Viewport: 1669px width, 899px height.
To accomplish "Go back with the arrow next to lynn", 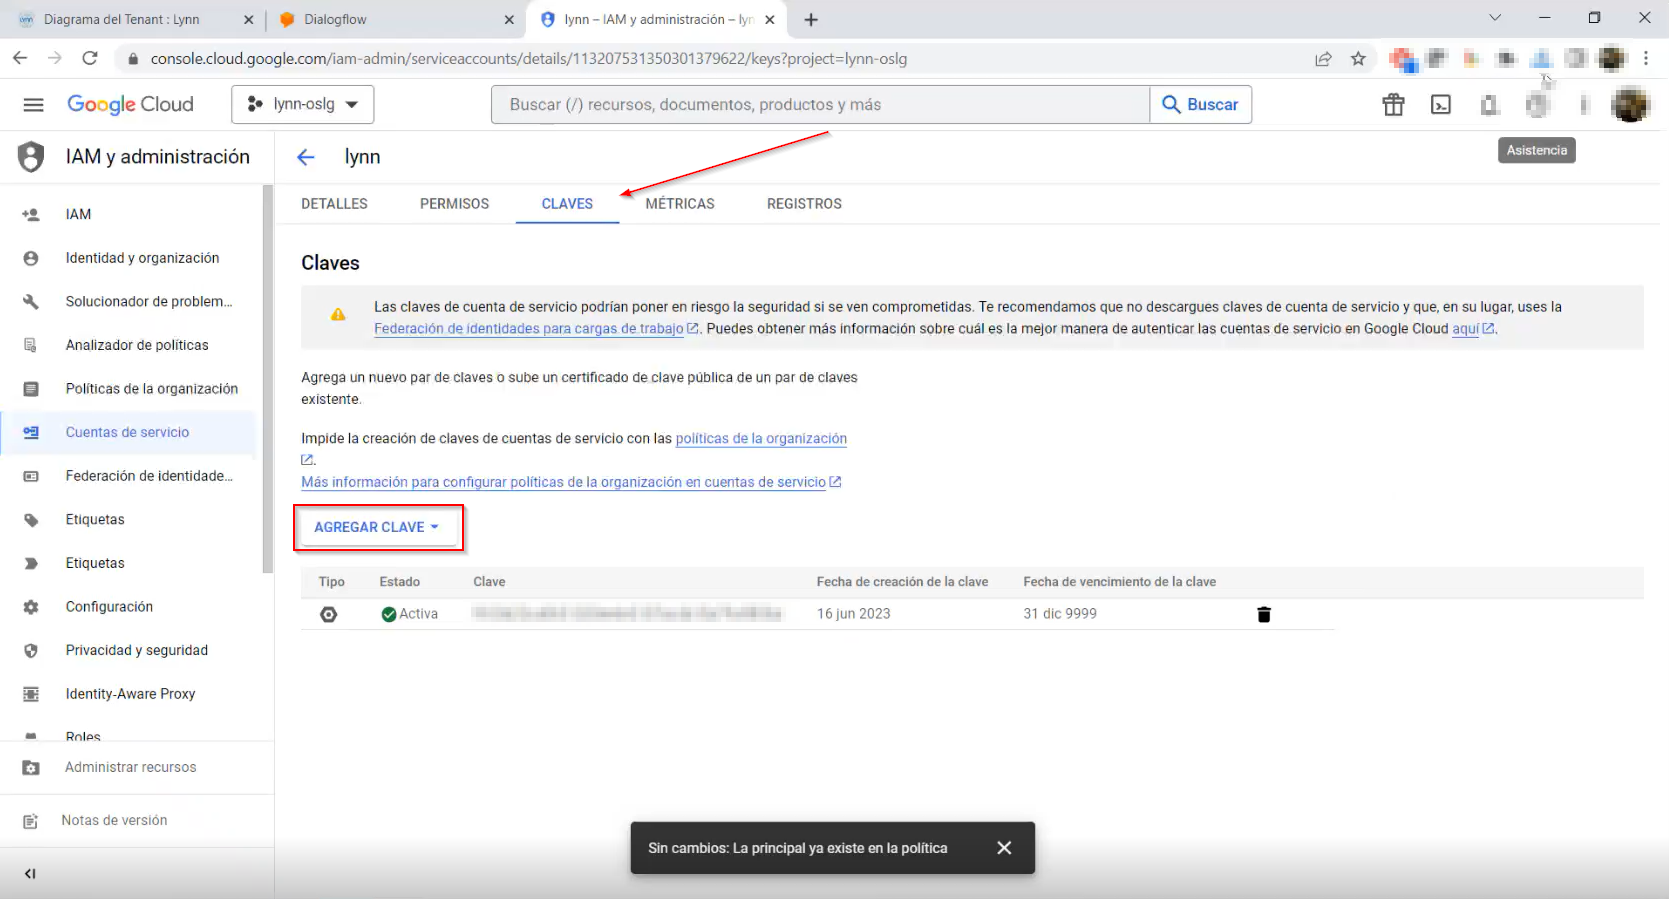I will tap(306, 157).
